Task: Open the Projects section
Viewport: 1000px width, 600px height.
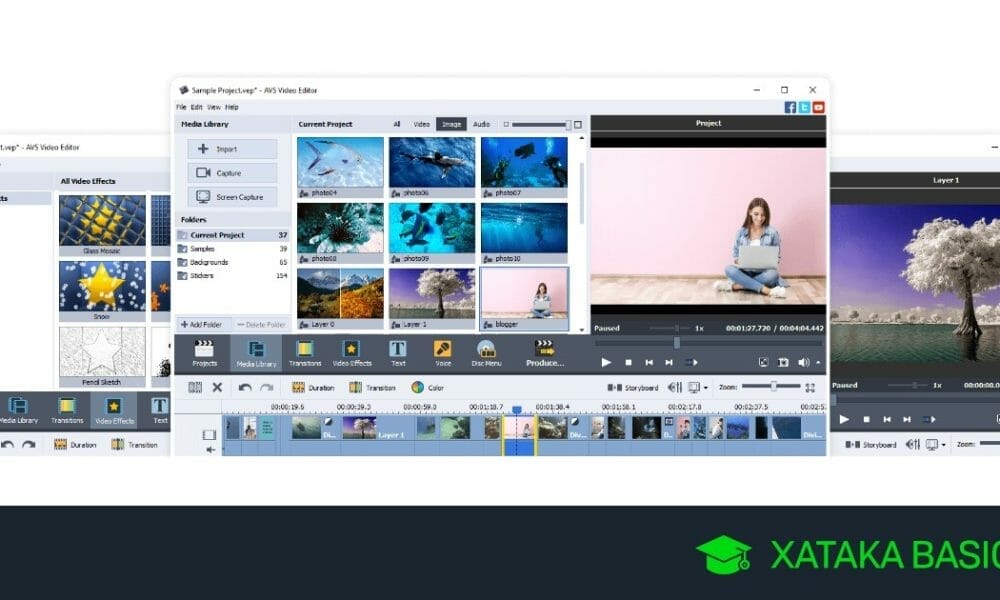Action: coord(204,352)
